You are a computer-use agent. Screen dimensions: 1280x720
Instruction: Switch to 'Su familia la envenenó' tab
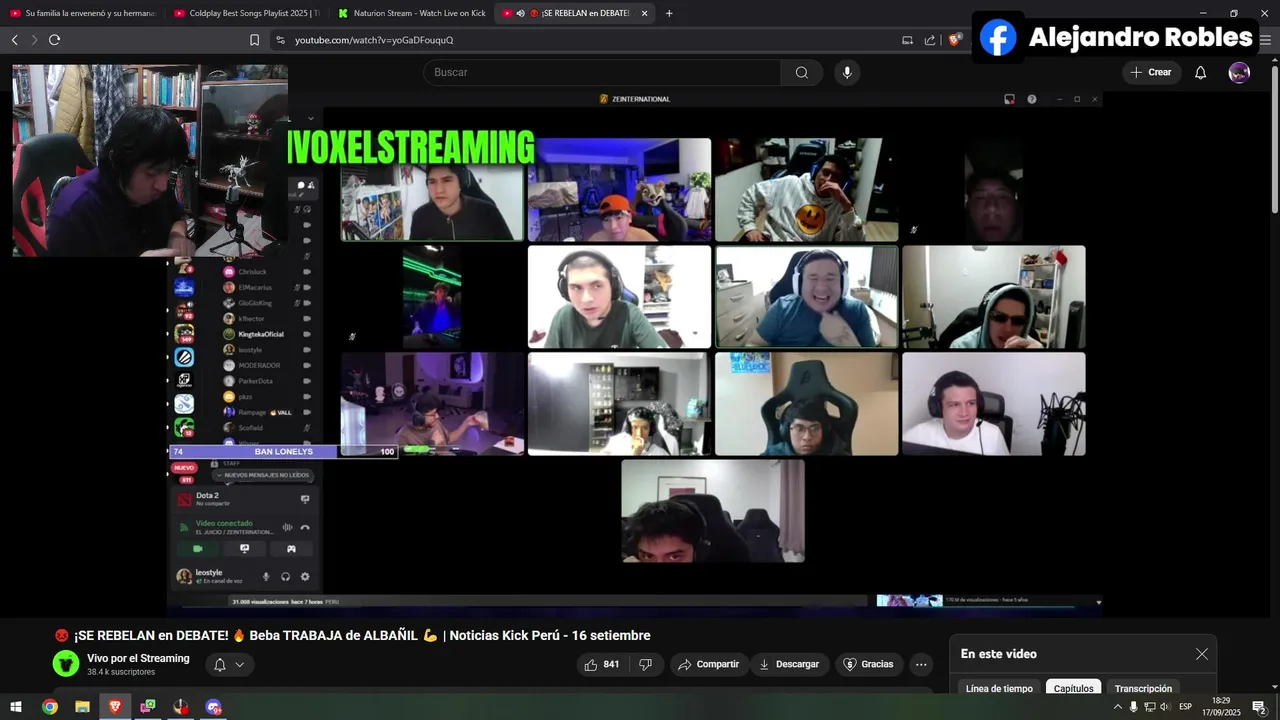point(83,13)
